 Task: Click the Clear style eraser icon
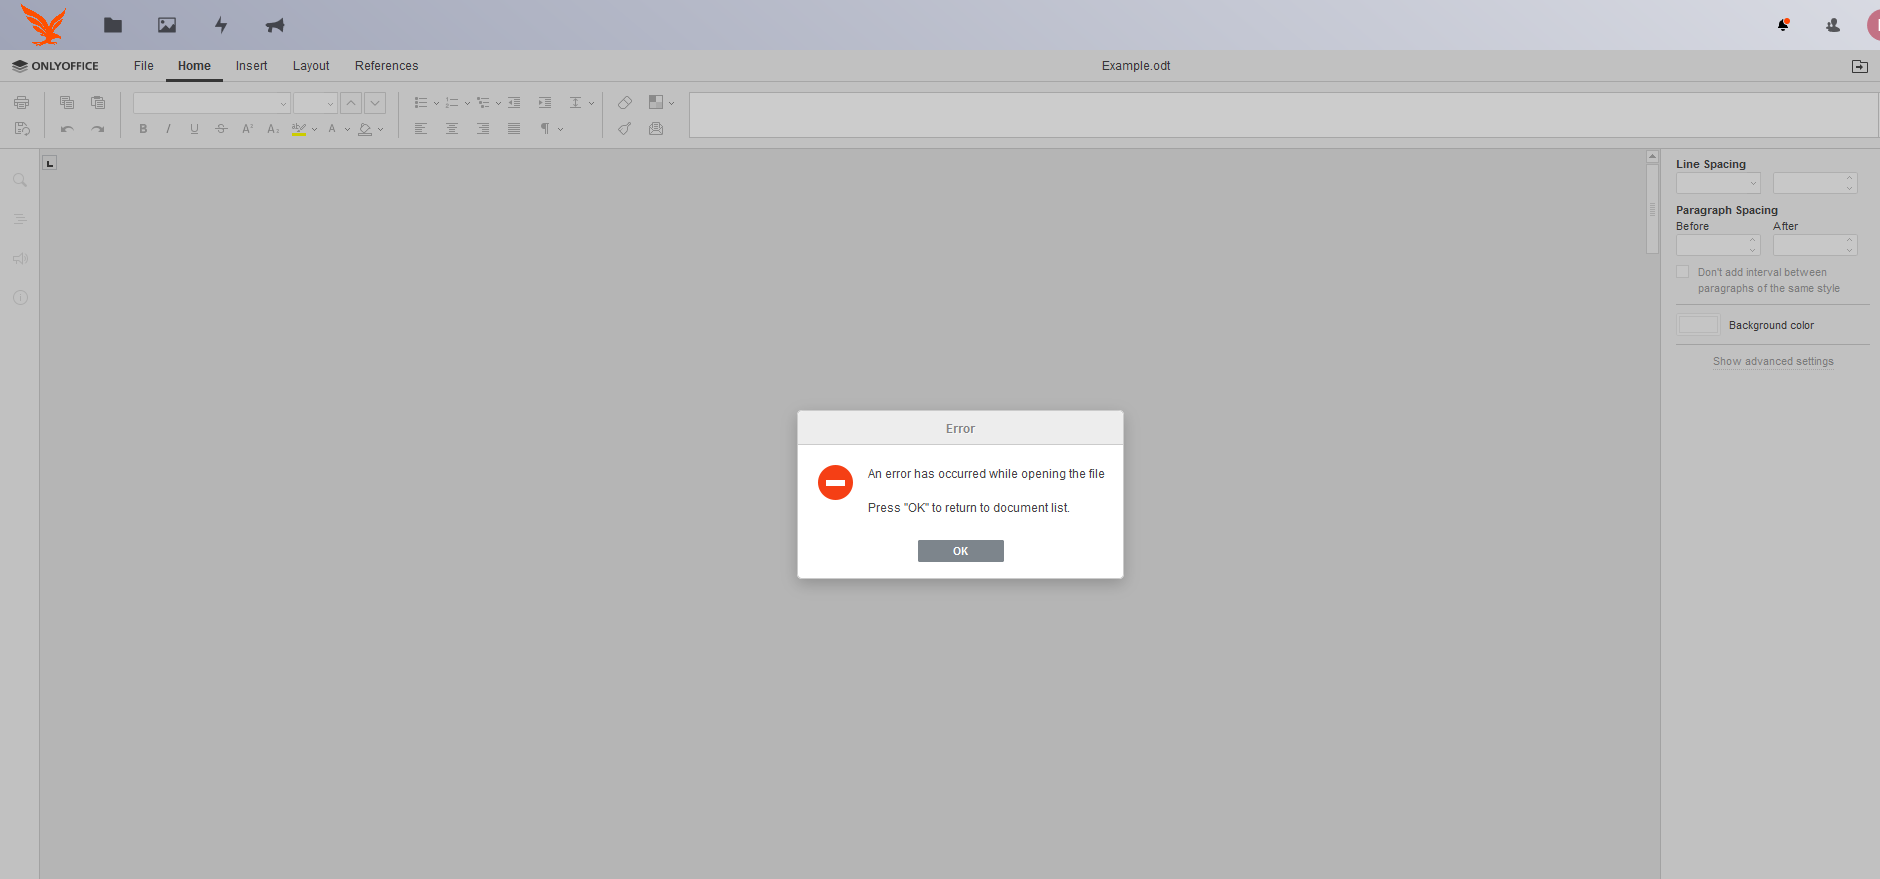[x=625, y=102]
